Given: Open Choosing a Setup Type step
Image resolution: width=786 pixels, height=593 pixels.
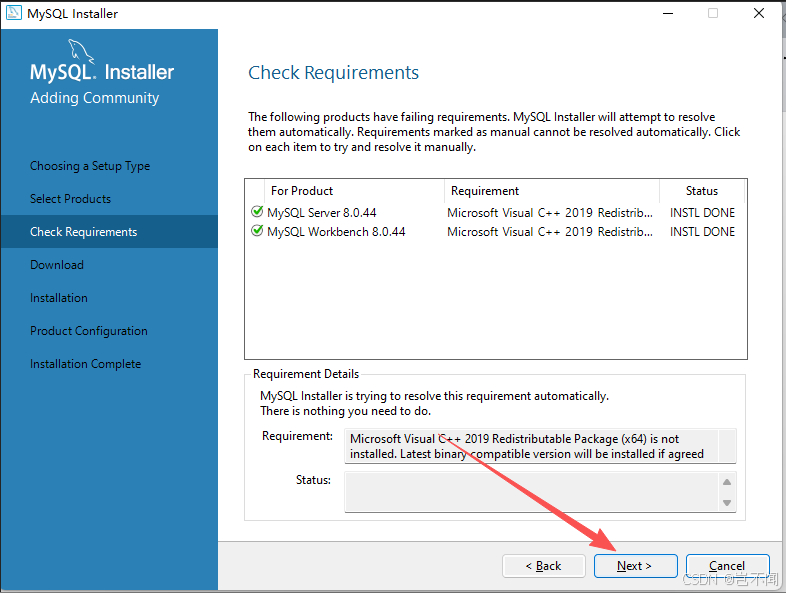Looking at the screenshot, I should (90, 166).
